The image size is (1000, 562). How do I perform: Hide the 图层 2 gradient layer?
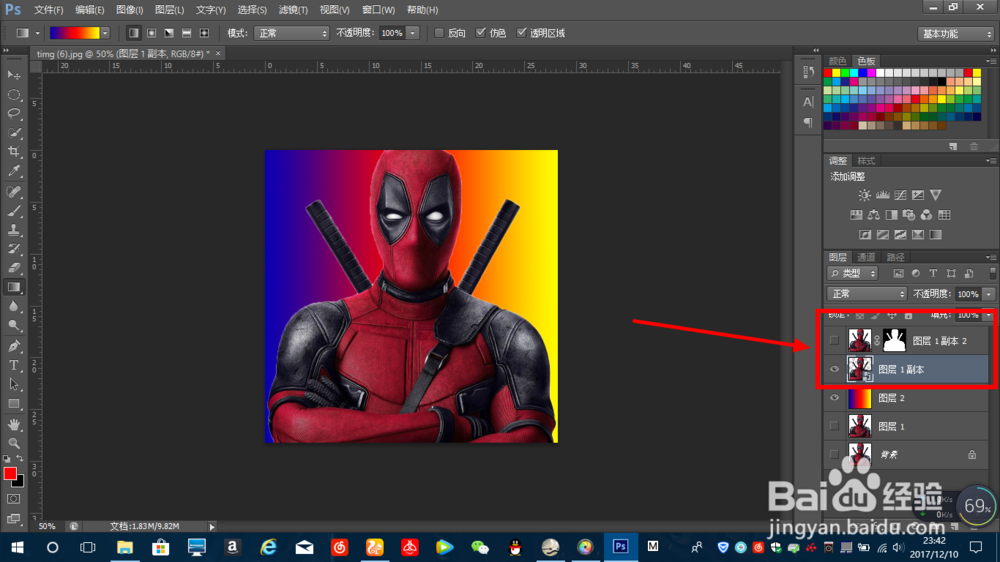pyautogui.click(x=835, y=398)
